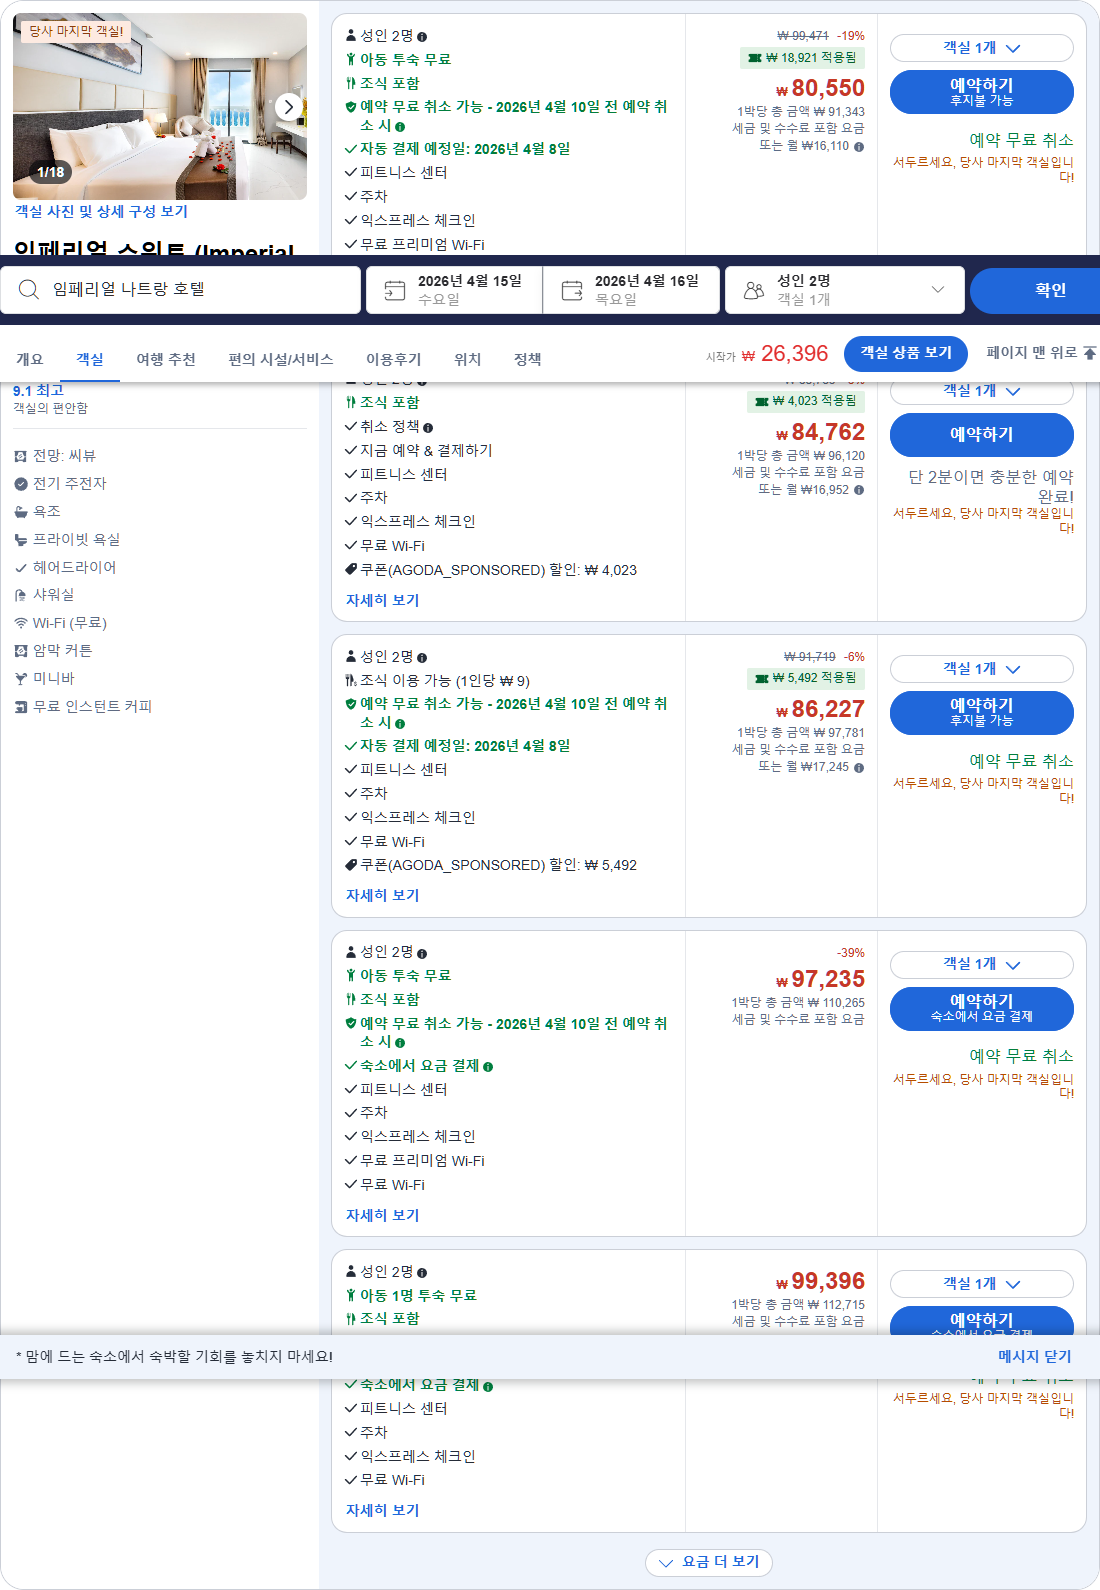Click info icon beside ₩16,952 monthly price
The height and width of the screenshot is (1590, 1100).
[859, 490]
